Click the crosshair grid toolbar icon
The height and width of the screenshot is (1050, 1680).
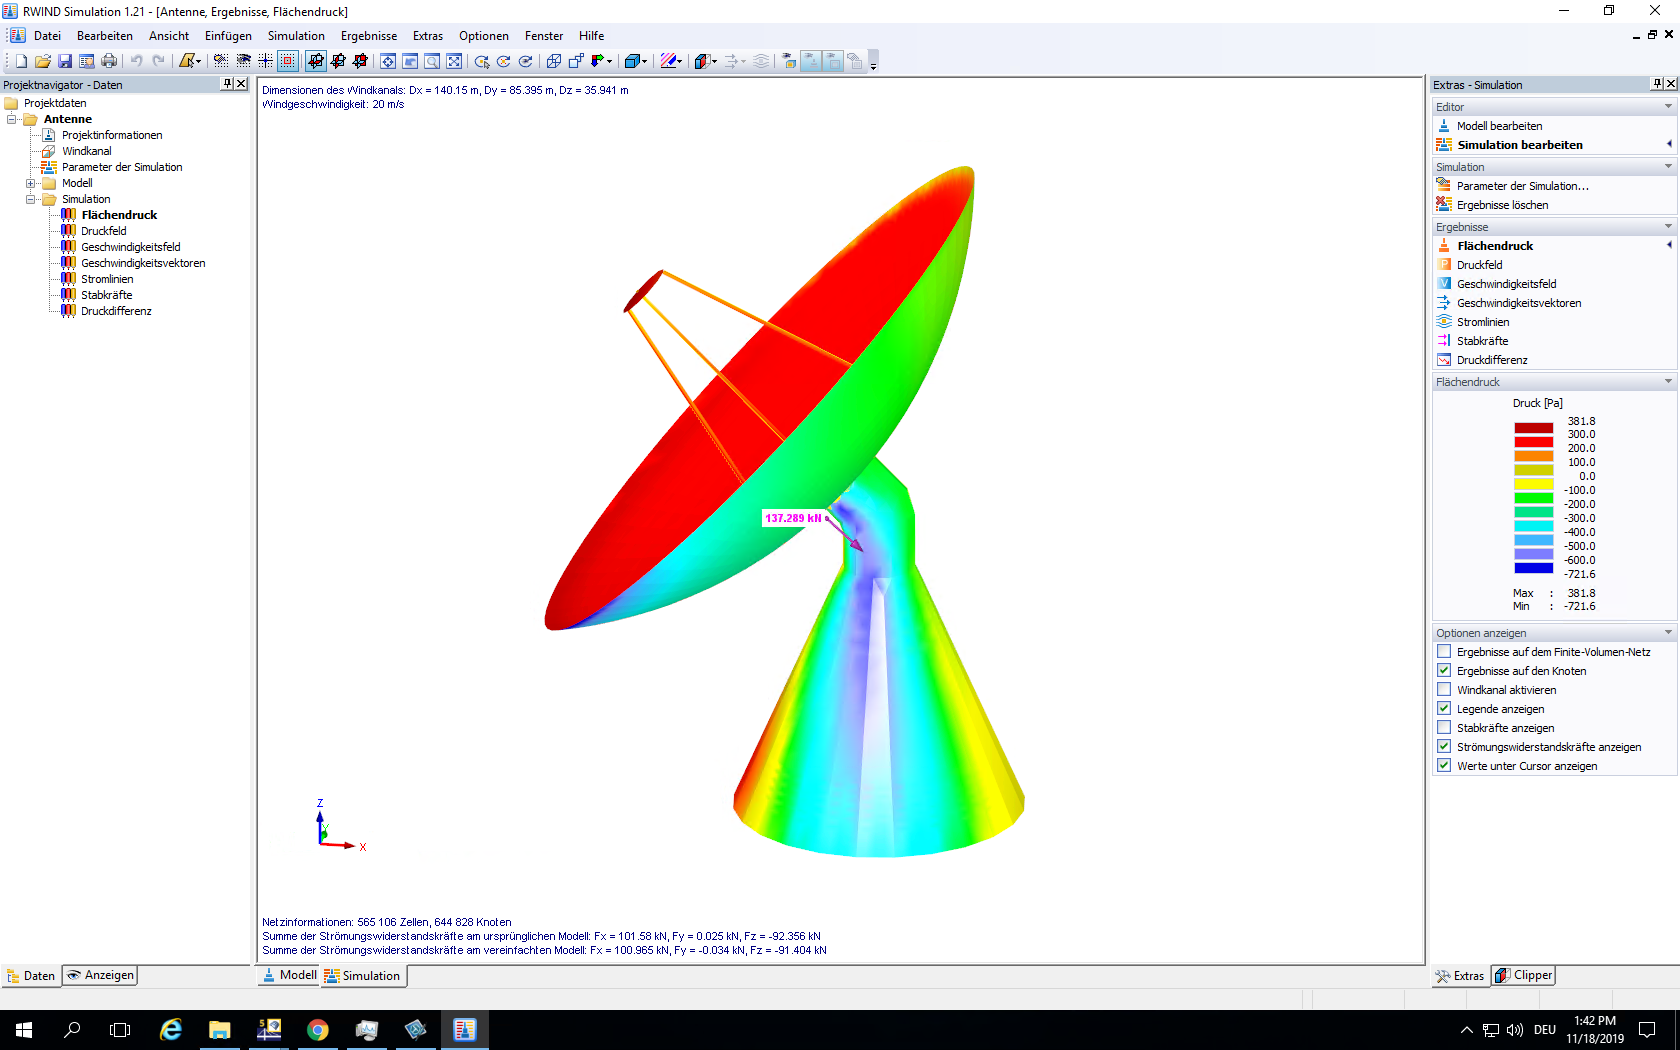(x=266, y=61)
